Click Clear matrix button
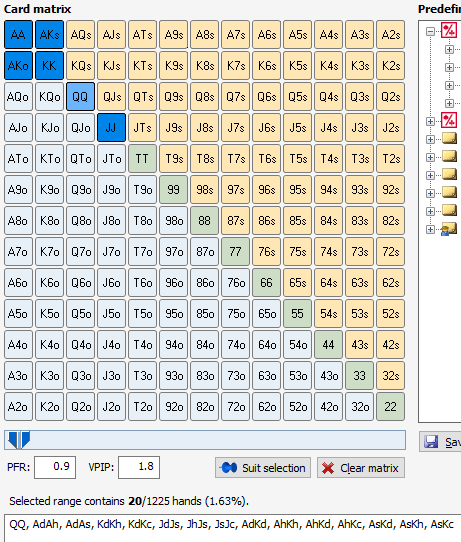 tap(361, 468)
